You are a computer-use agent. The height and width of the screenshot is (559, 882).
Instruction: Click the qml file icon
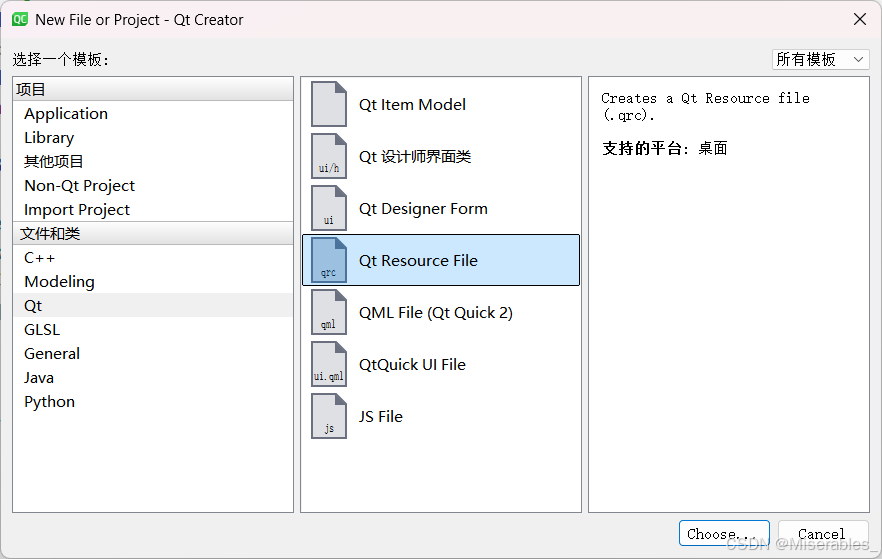click(x=329, y=312)
